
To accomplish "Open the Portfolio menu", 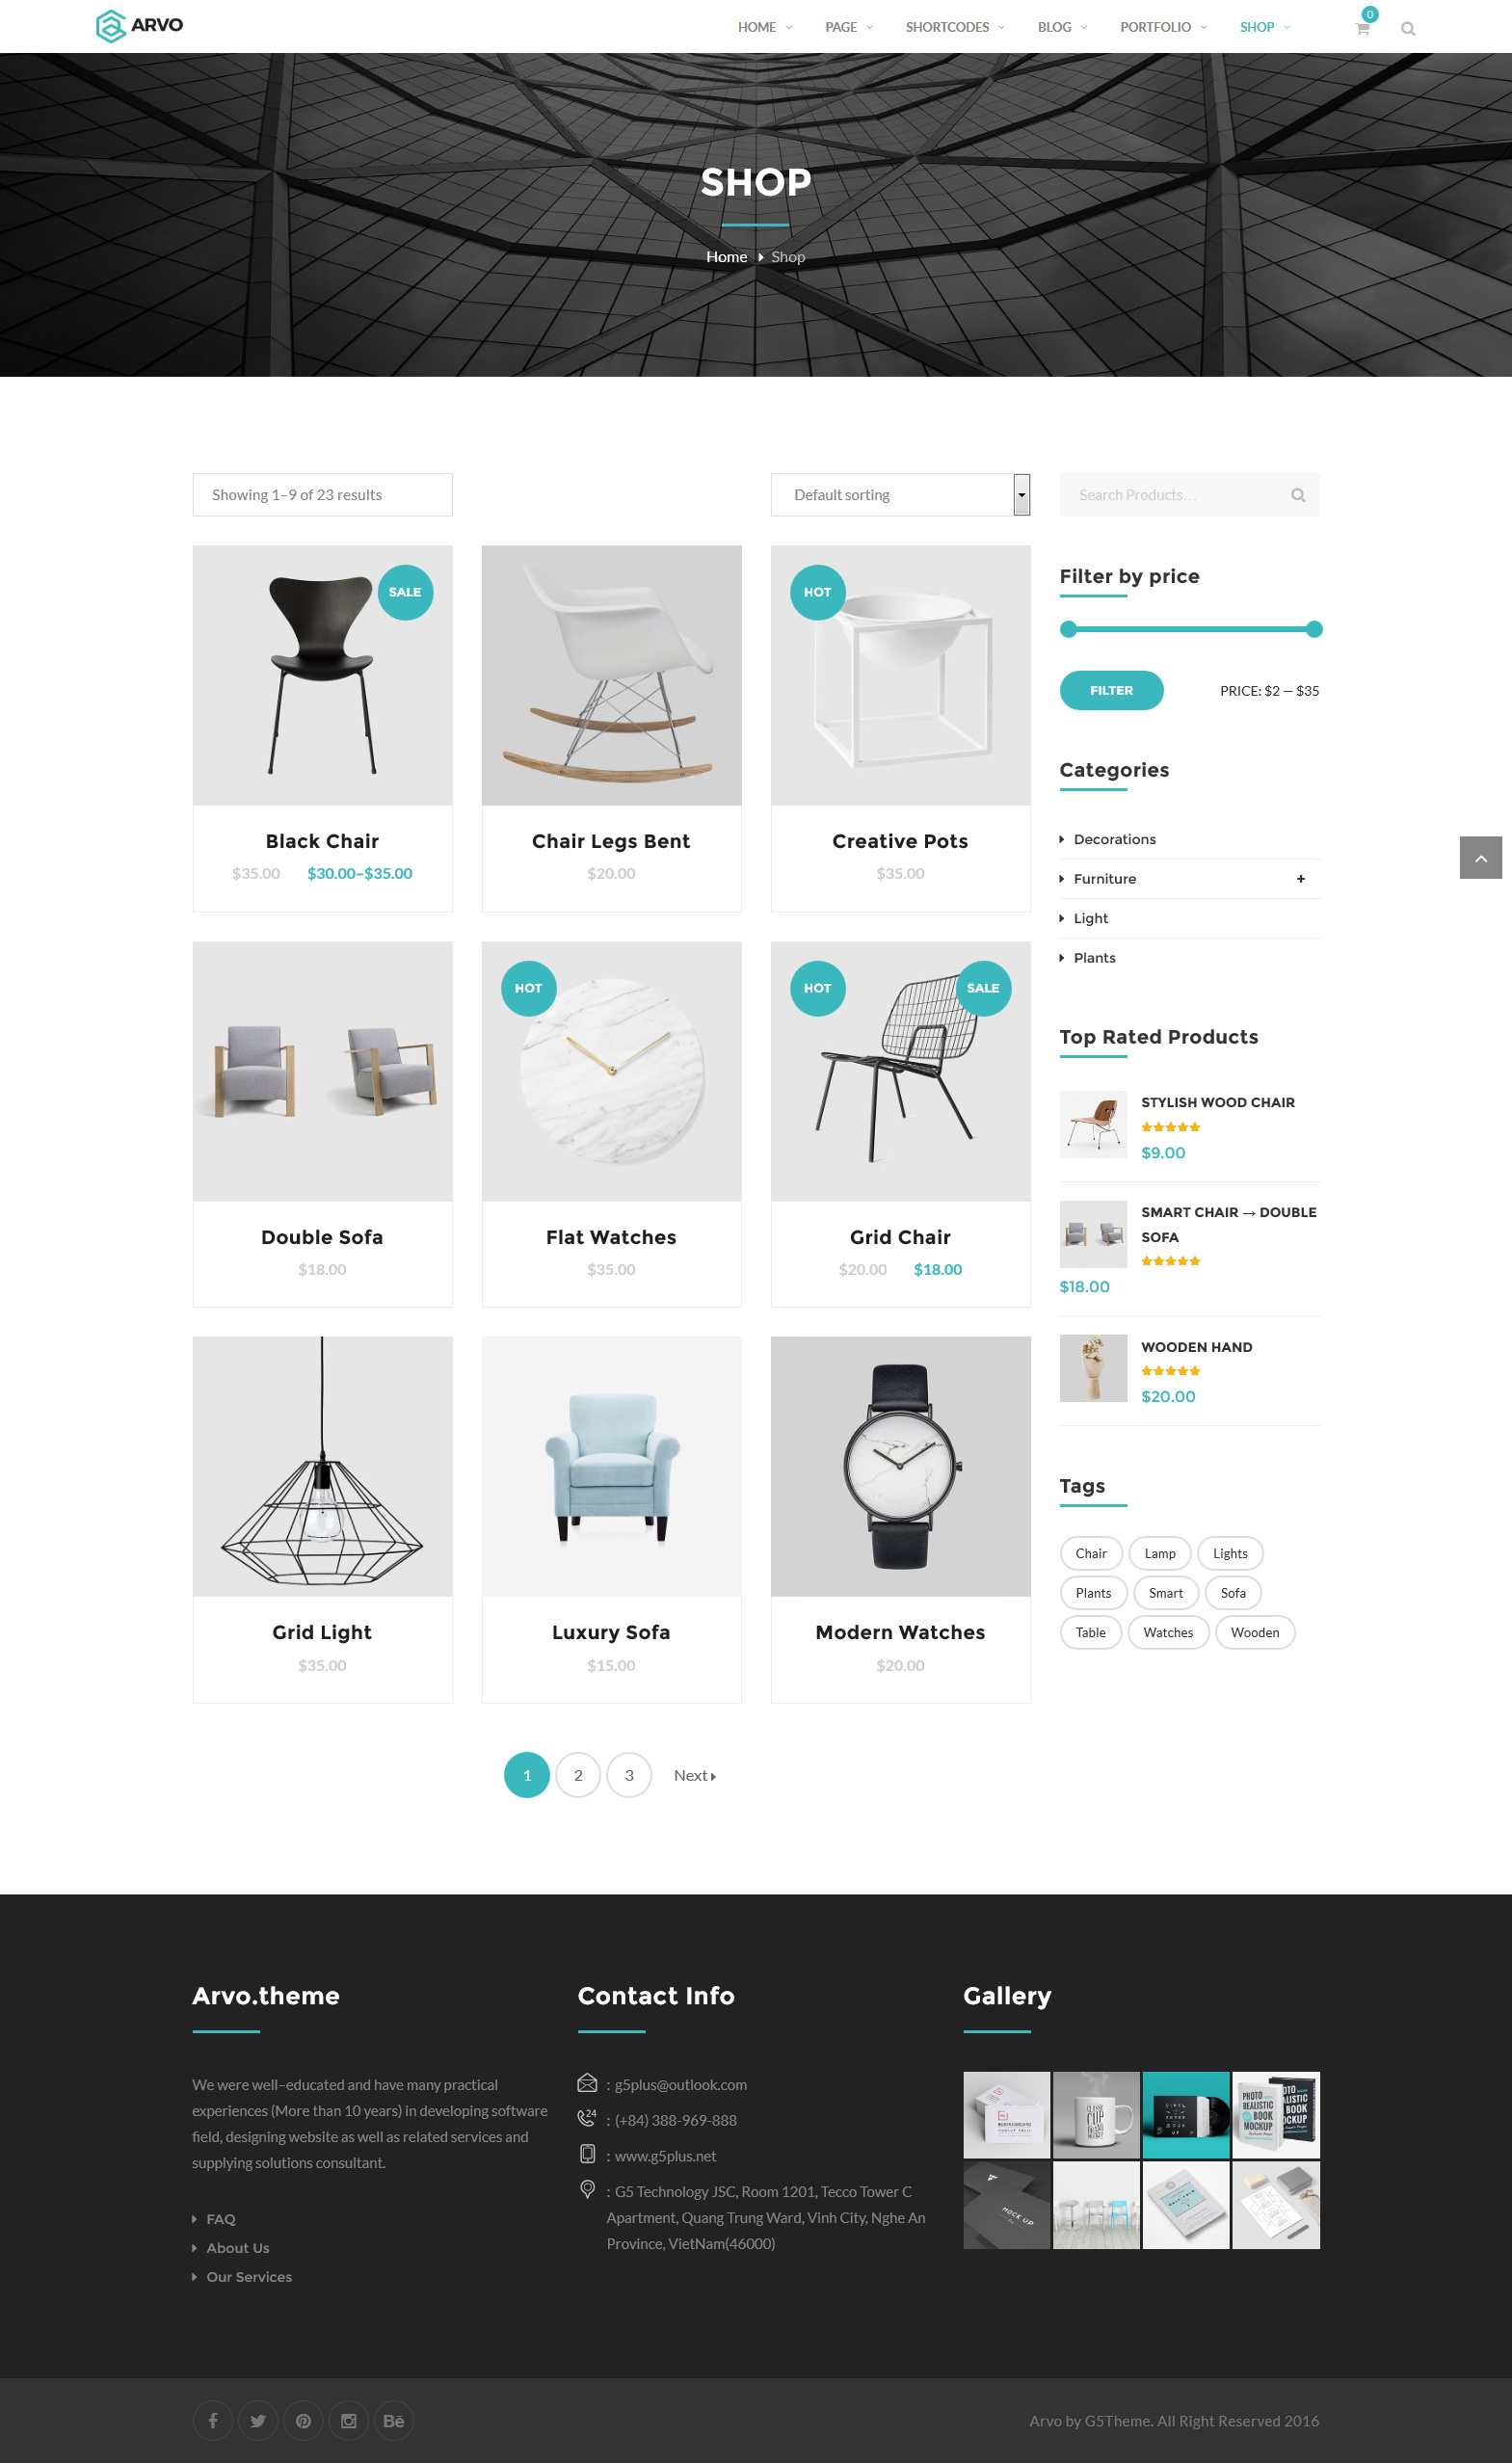I will (x=1163, y=27).
